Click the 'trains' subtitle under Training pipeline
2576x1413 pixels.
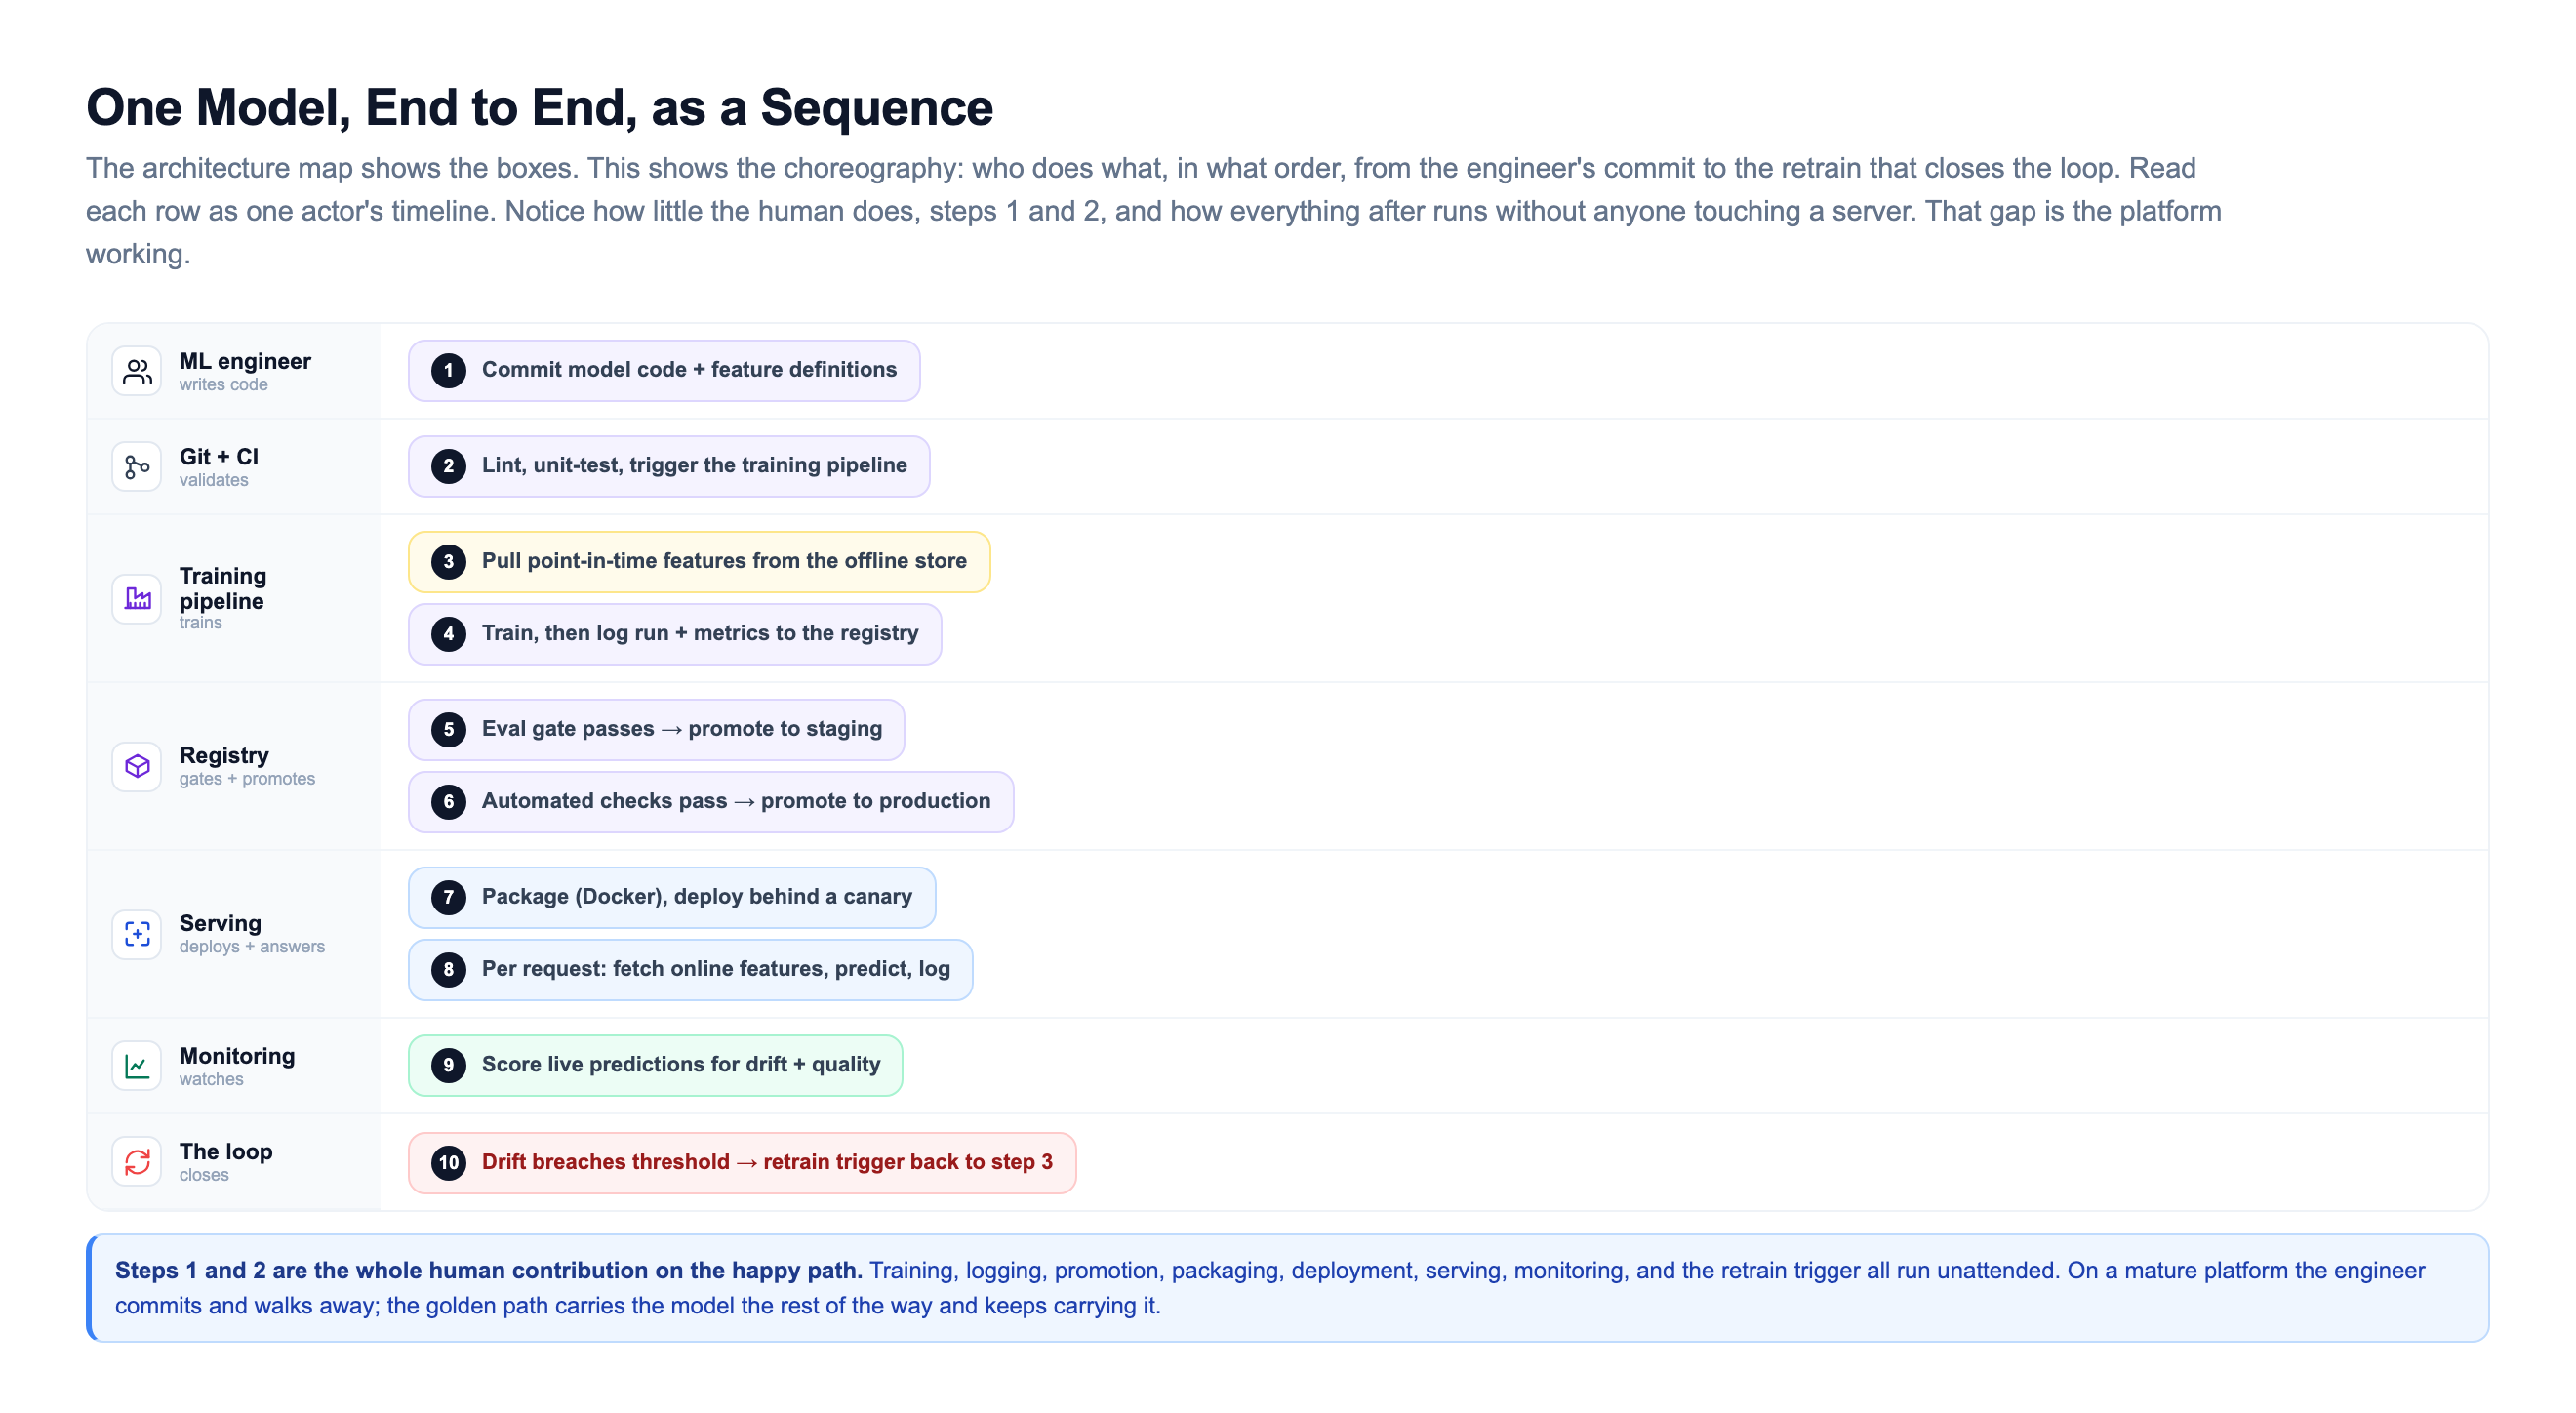[x=201, y=623]
